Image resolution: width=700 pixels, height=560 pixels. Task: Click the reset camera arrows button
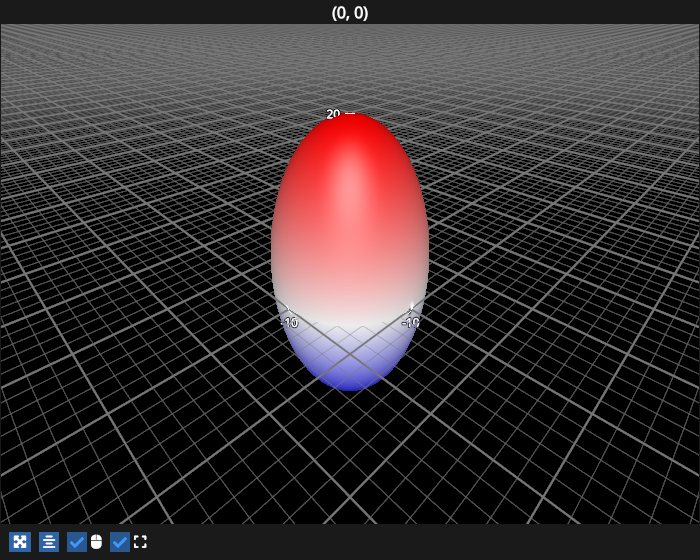pyautogui.click(x=20, y=542)
